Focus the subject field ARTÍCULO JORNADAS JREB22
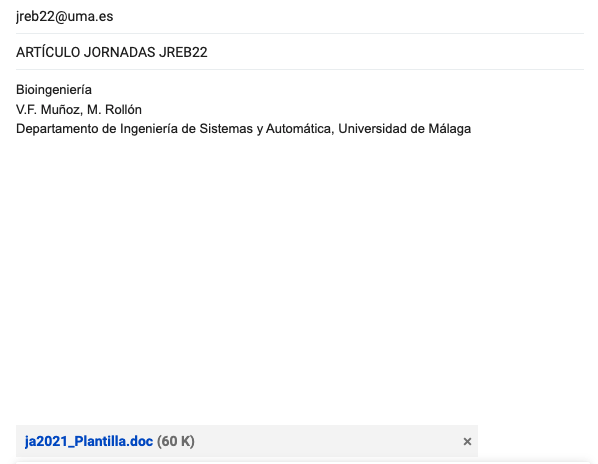 pos(300,52)
